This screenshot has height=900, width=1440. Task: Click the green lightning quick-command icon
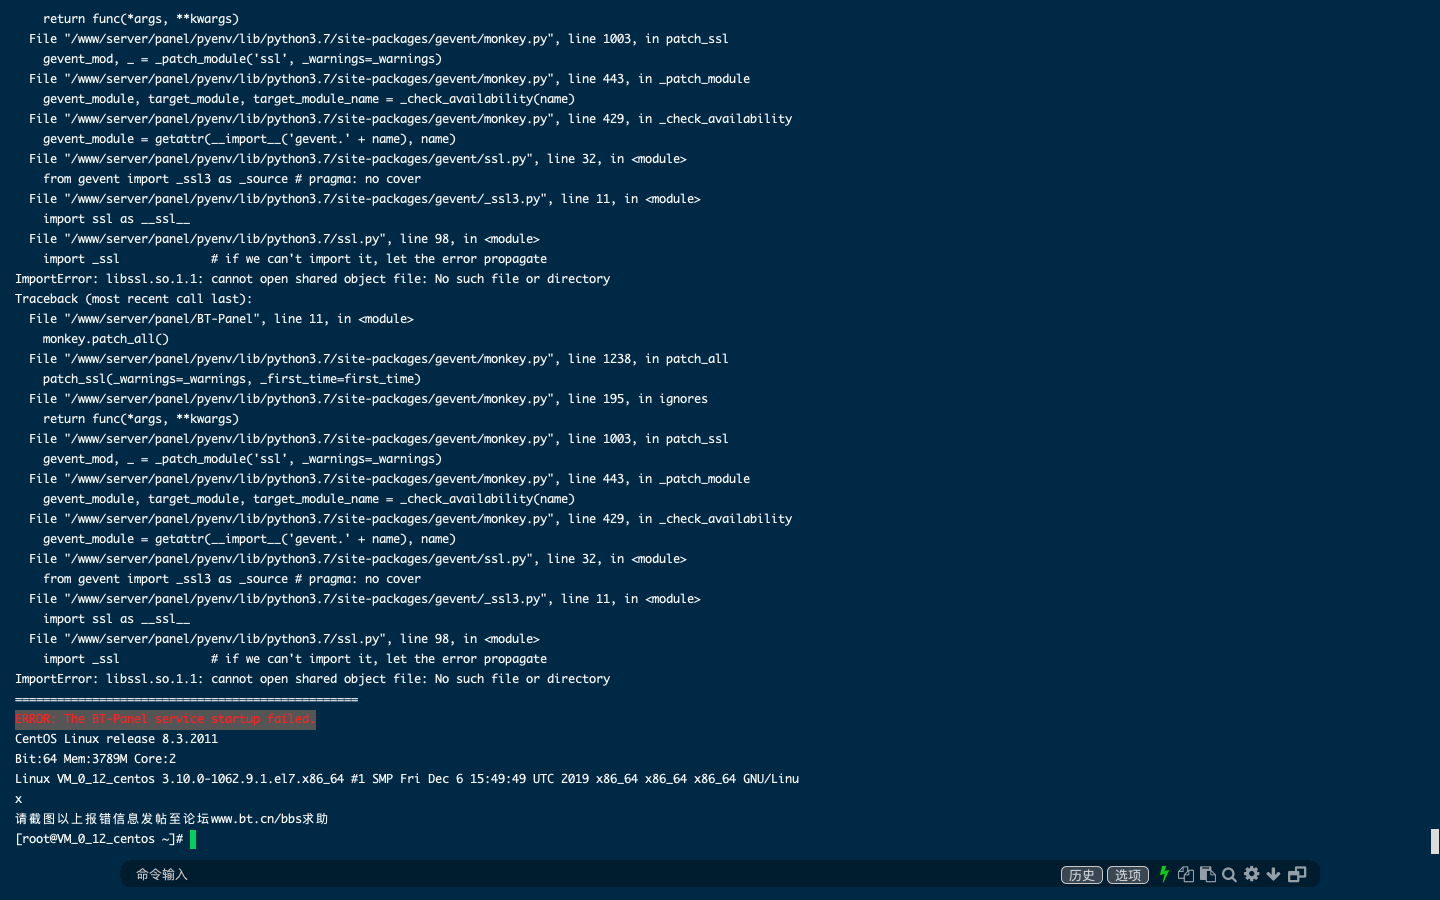pos(1164,874)
